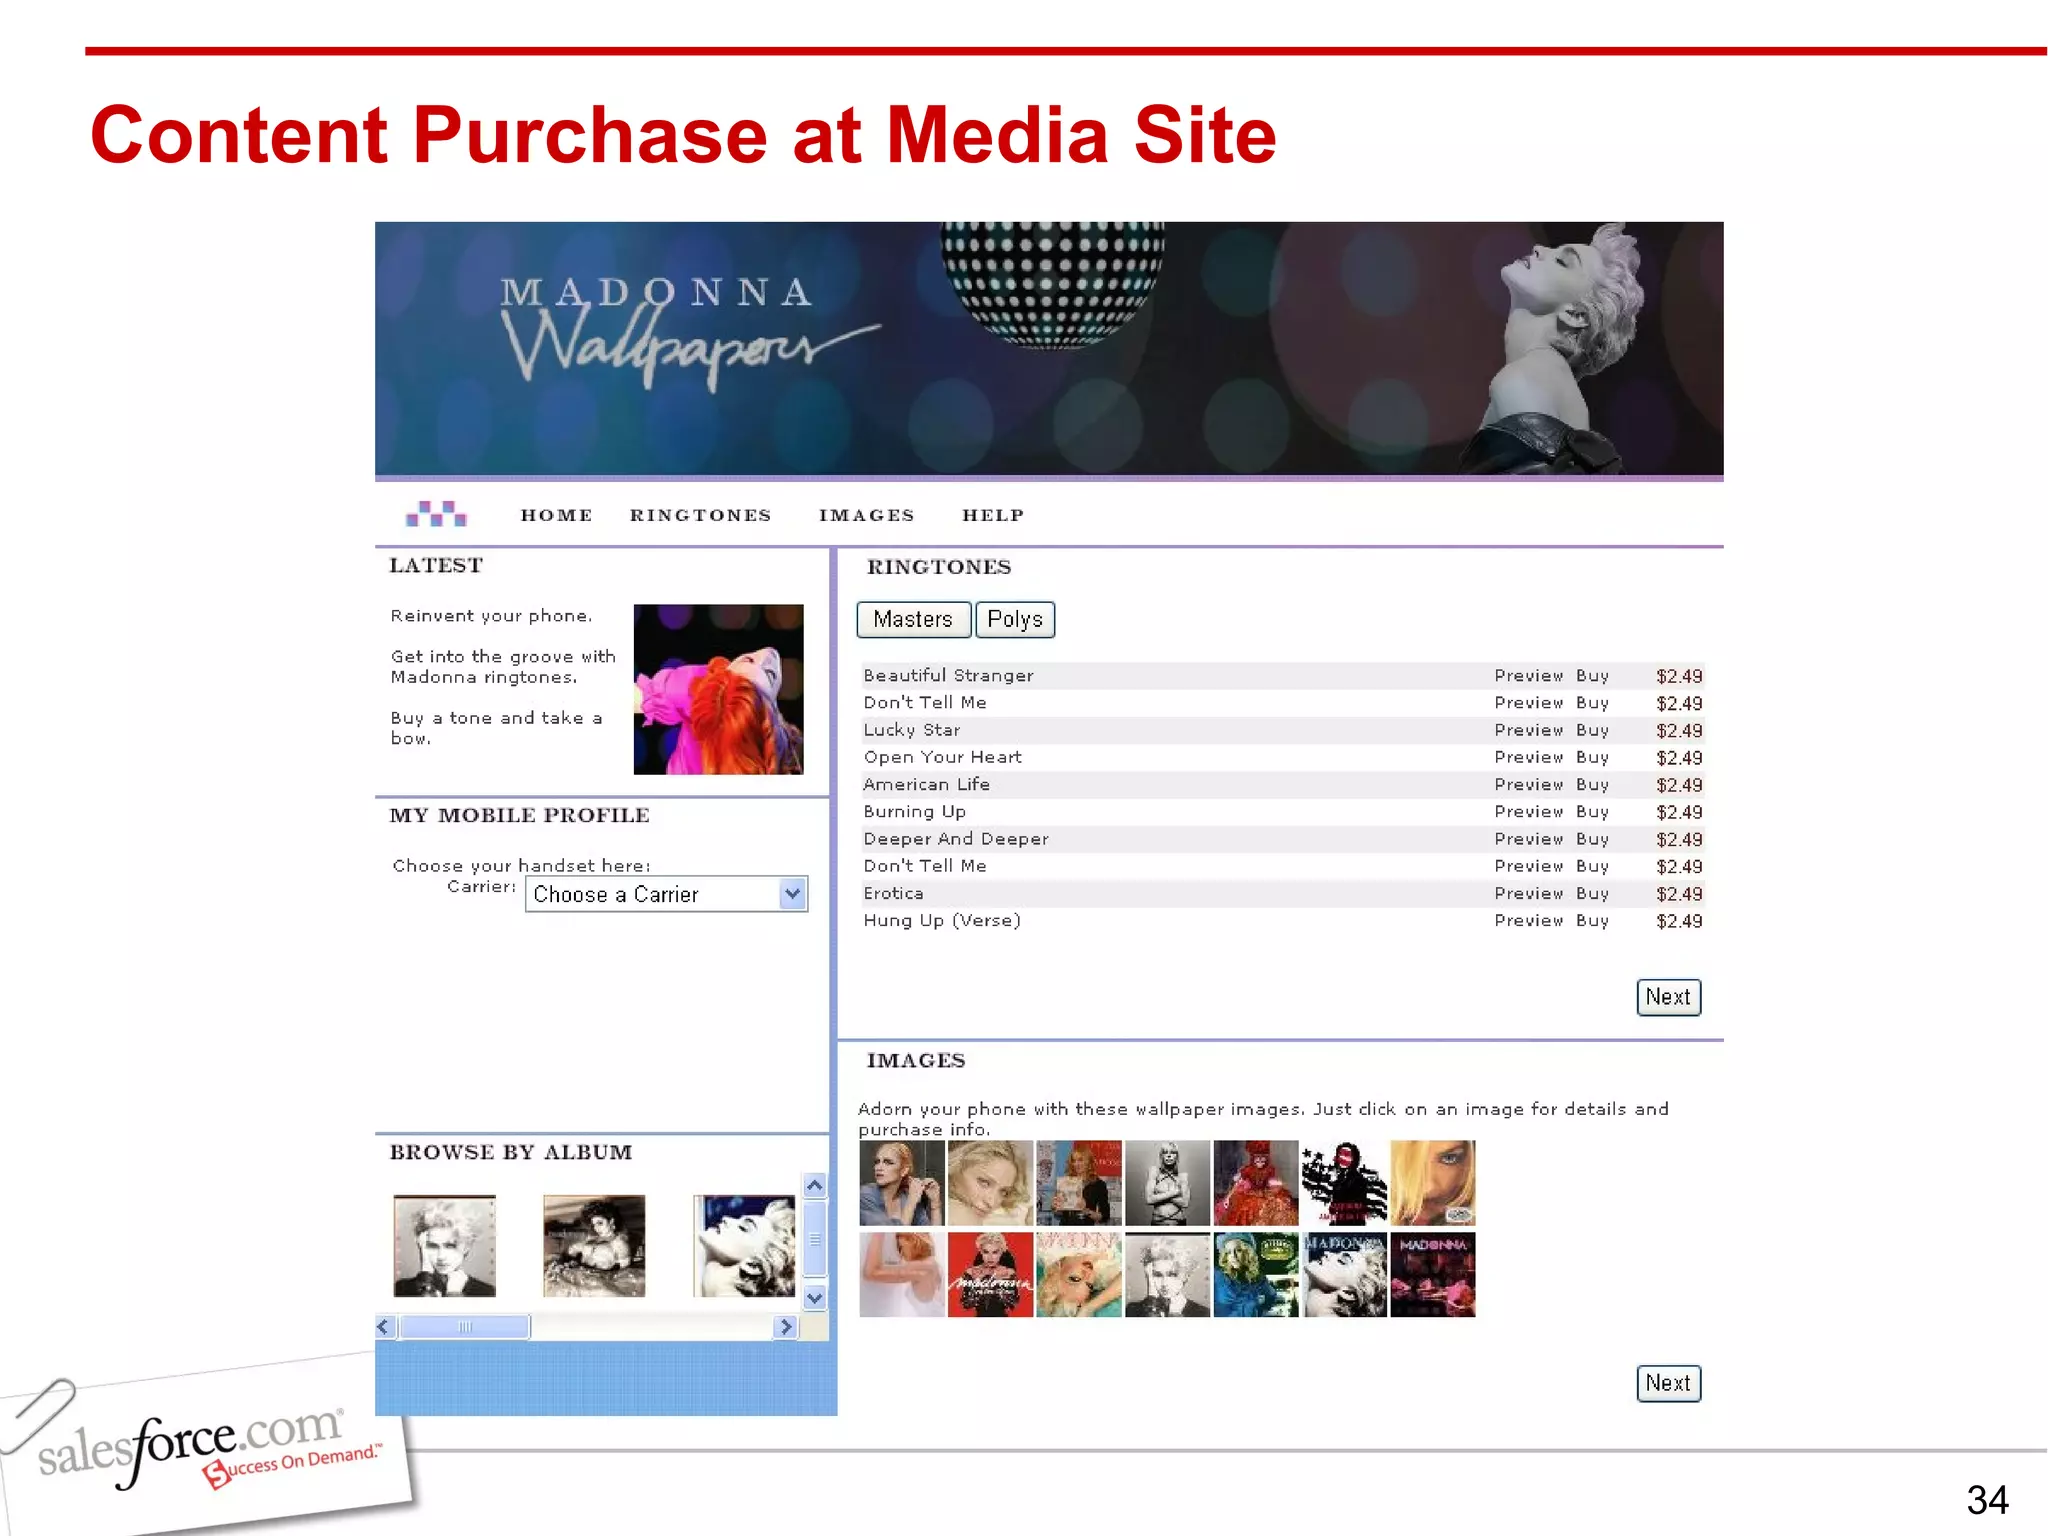The width and height of the screenshot is (2048, 1536).
Task: Open the second album cover thumbnail
Action: (594, 1246)
